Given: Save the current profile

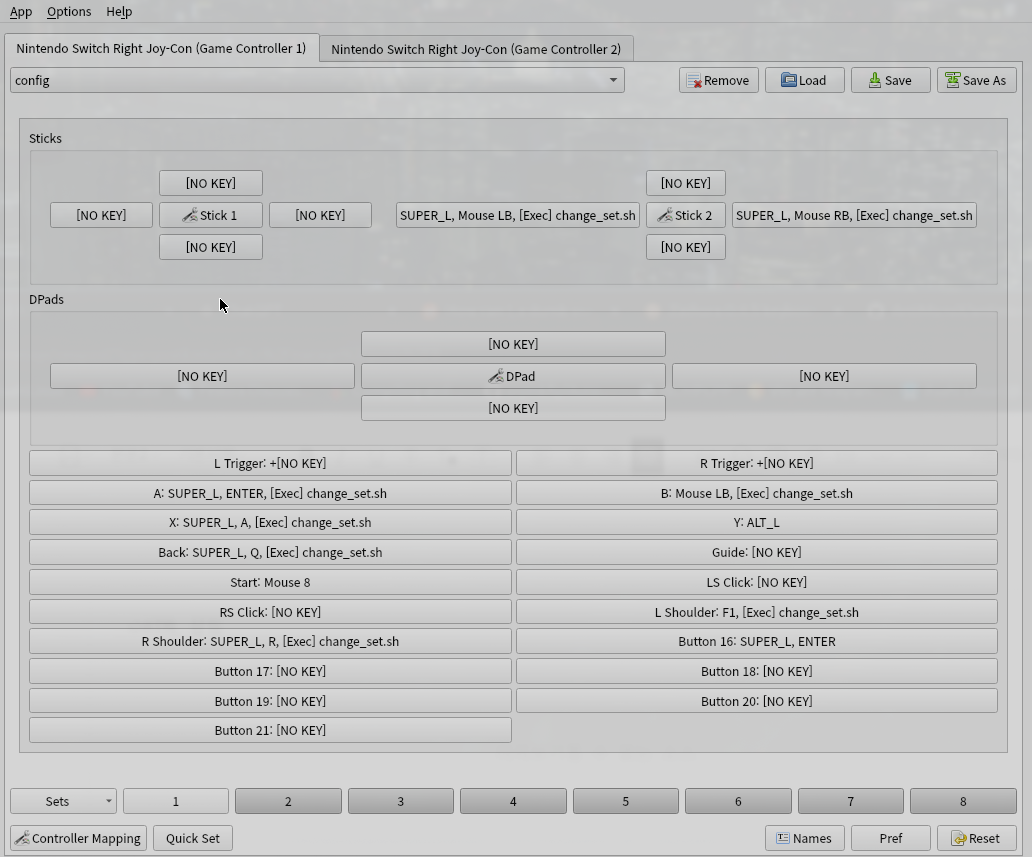Looking at the screenshot, I should click(x=890, y=80).
